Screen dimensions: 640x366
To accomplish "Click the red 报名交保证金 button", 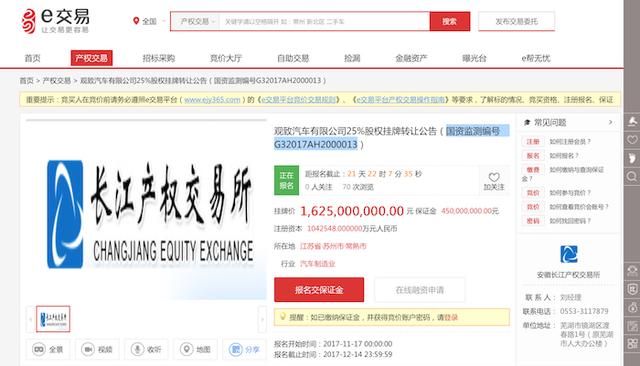I will [319, 290].
